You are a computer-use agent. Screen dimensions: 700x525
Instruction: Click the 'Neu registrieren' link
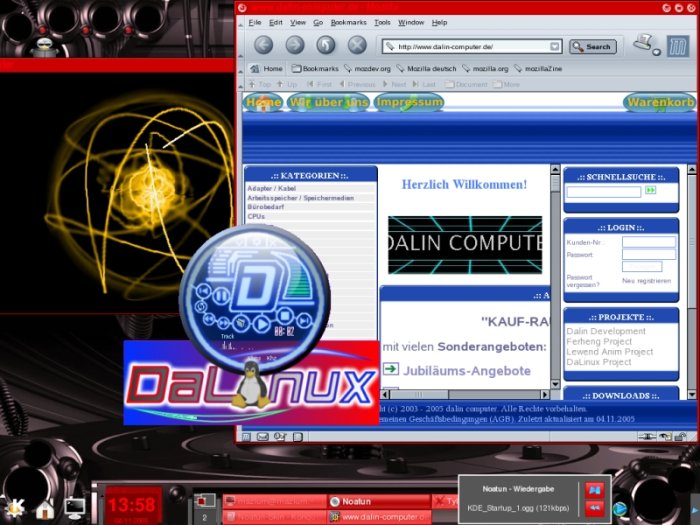(646, 281)
